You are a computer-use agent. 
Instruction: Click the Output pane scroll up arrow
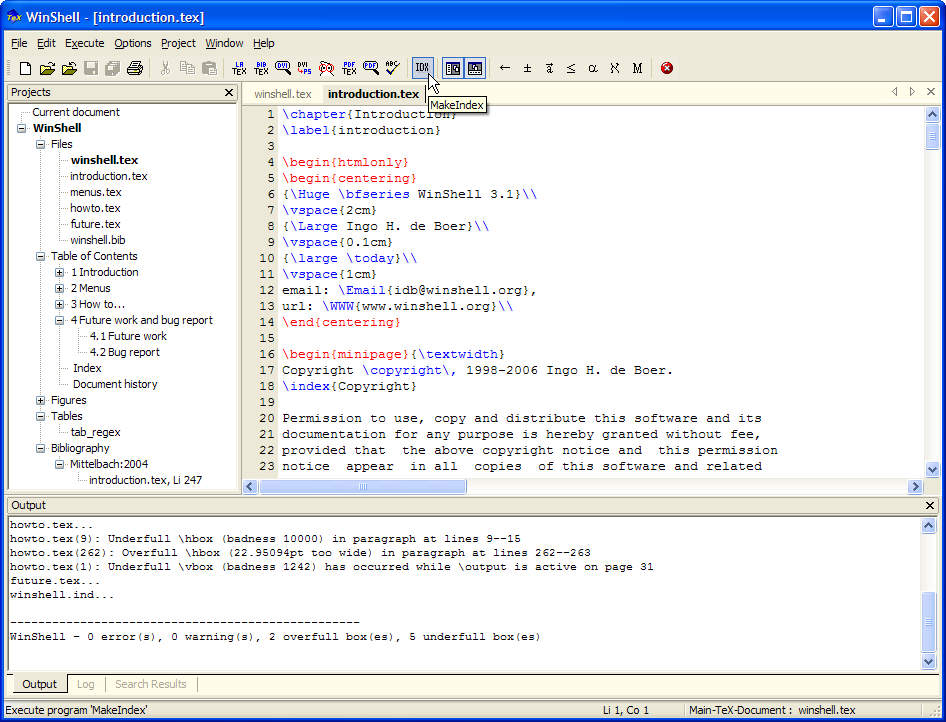(x=929, y=525)
